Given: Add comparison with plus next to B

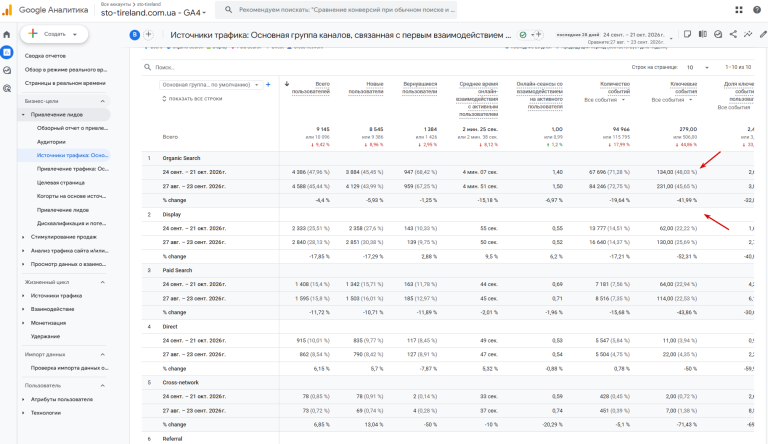Looking at the screenshot, I should (148, 35).
